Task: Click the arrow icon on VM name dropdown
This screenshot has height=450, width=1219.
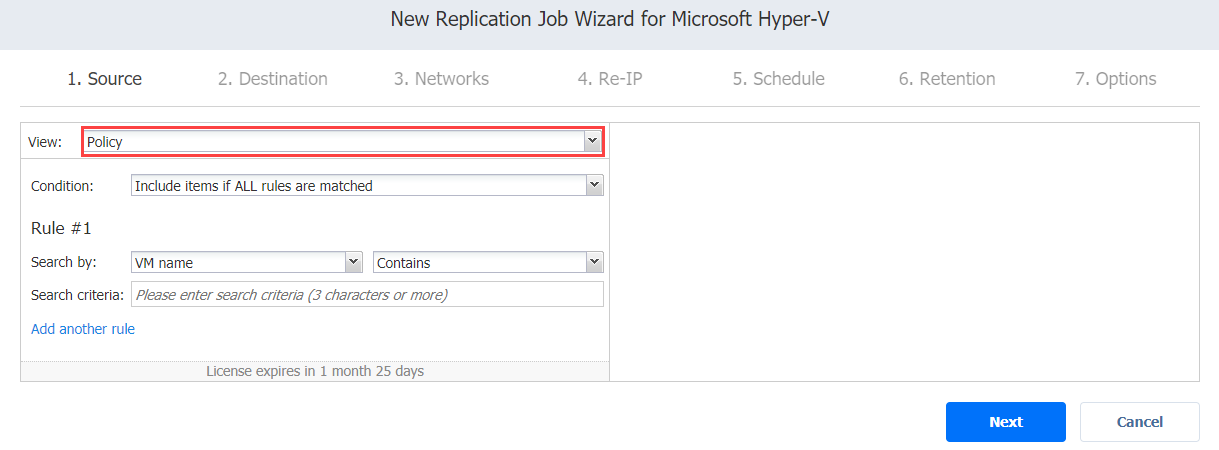Action: pyautogui.click(x=353, y=262)
